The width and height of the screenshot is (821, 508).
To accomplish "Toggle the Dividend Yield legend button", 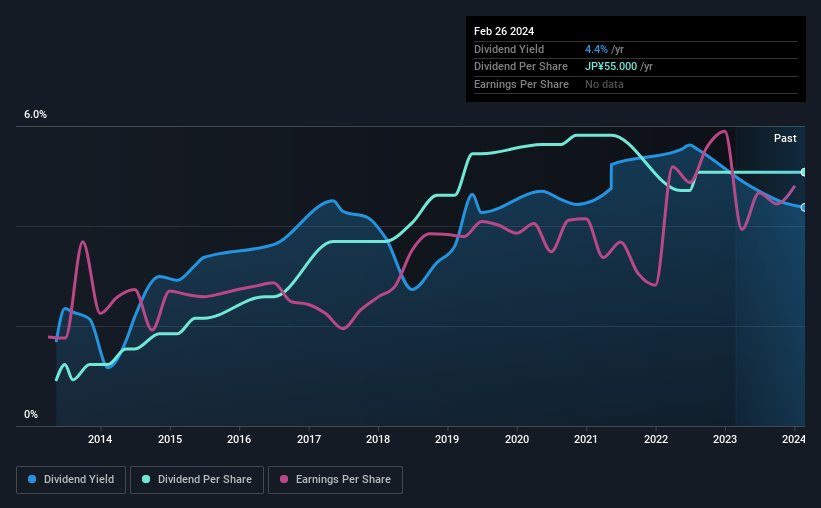I will [71, 480].
